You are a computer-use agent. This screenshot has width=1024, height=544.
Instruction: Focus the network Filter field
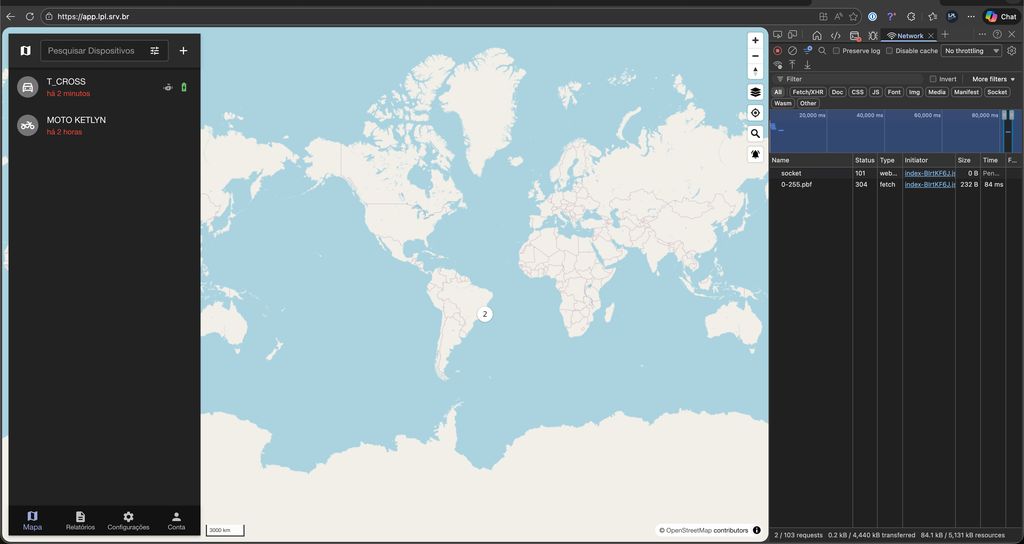click(849, 79)
